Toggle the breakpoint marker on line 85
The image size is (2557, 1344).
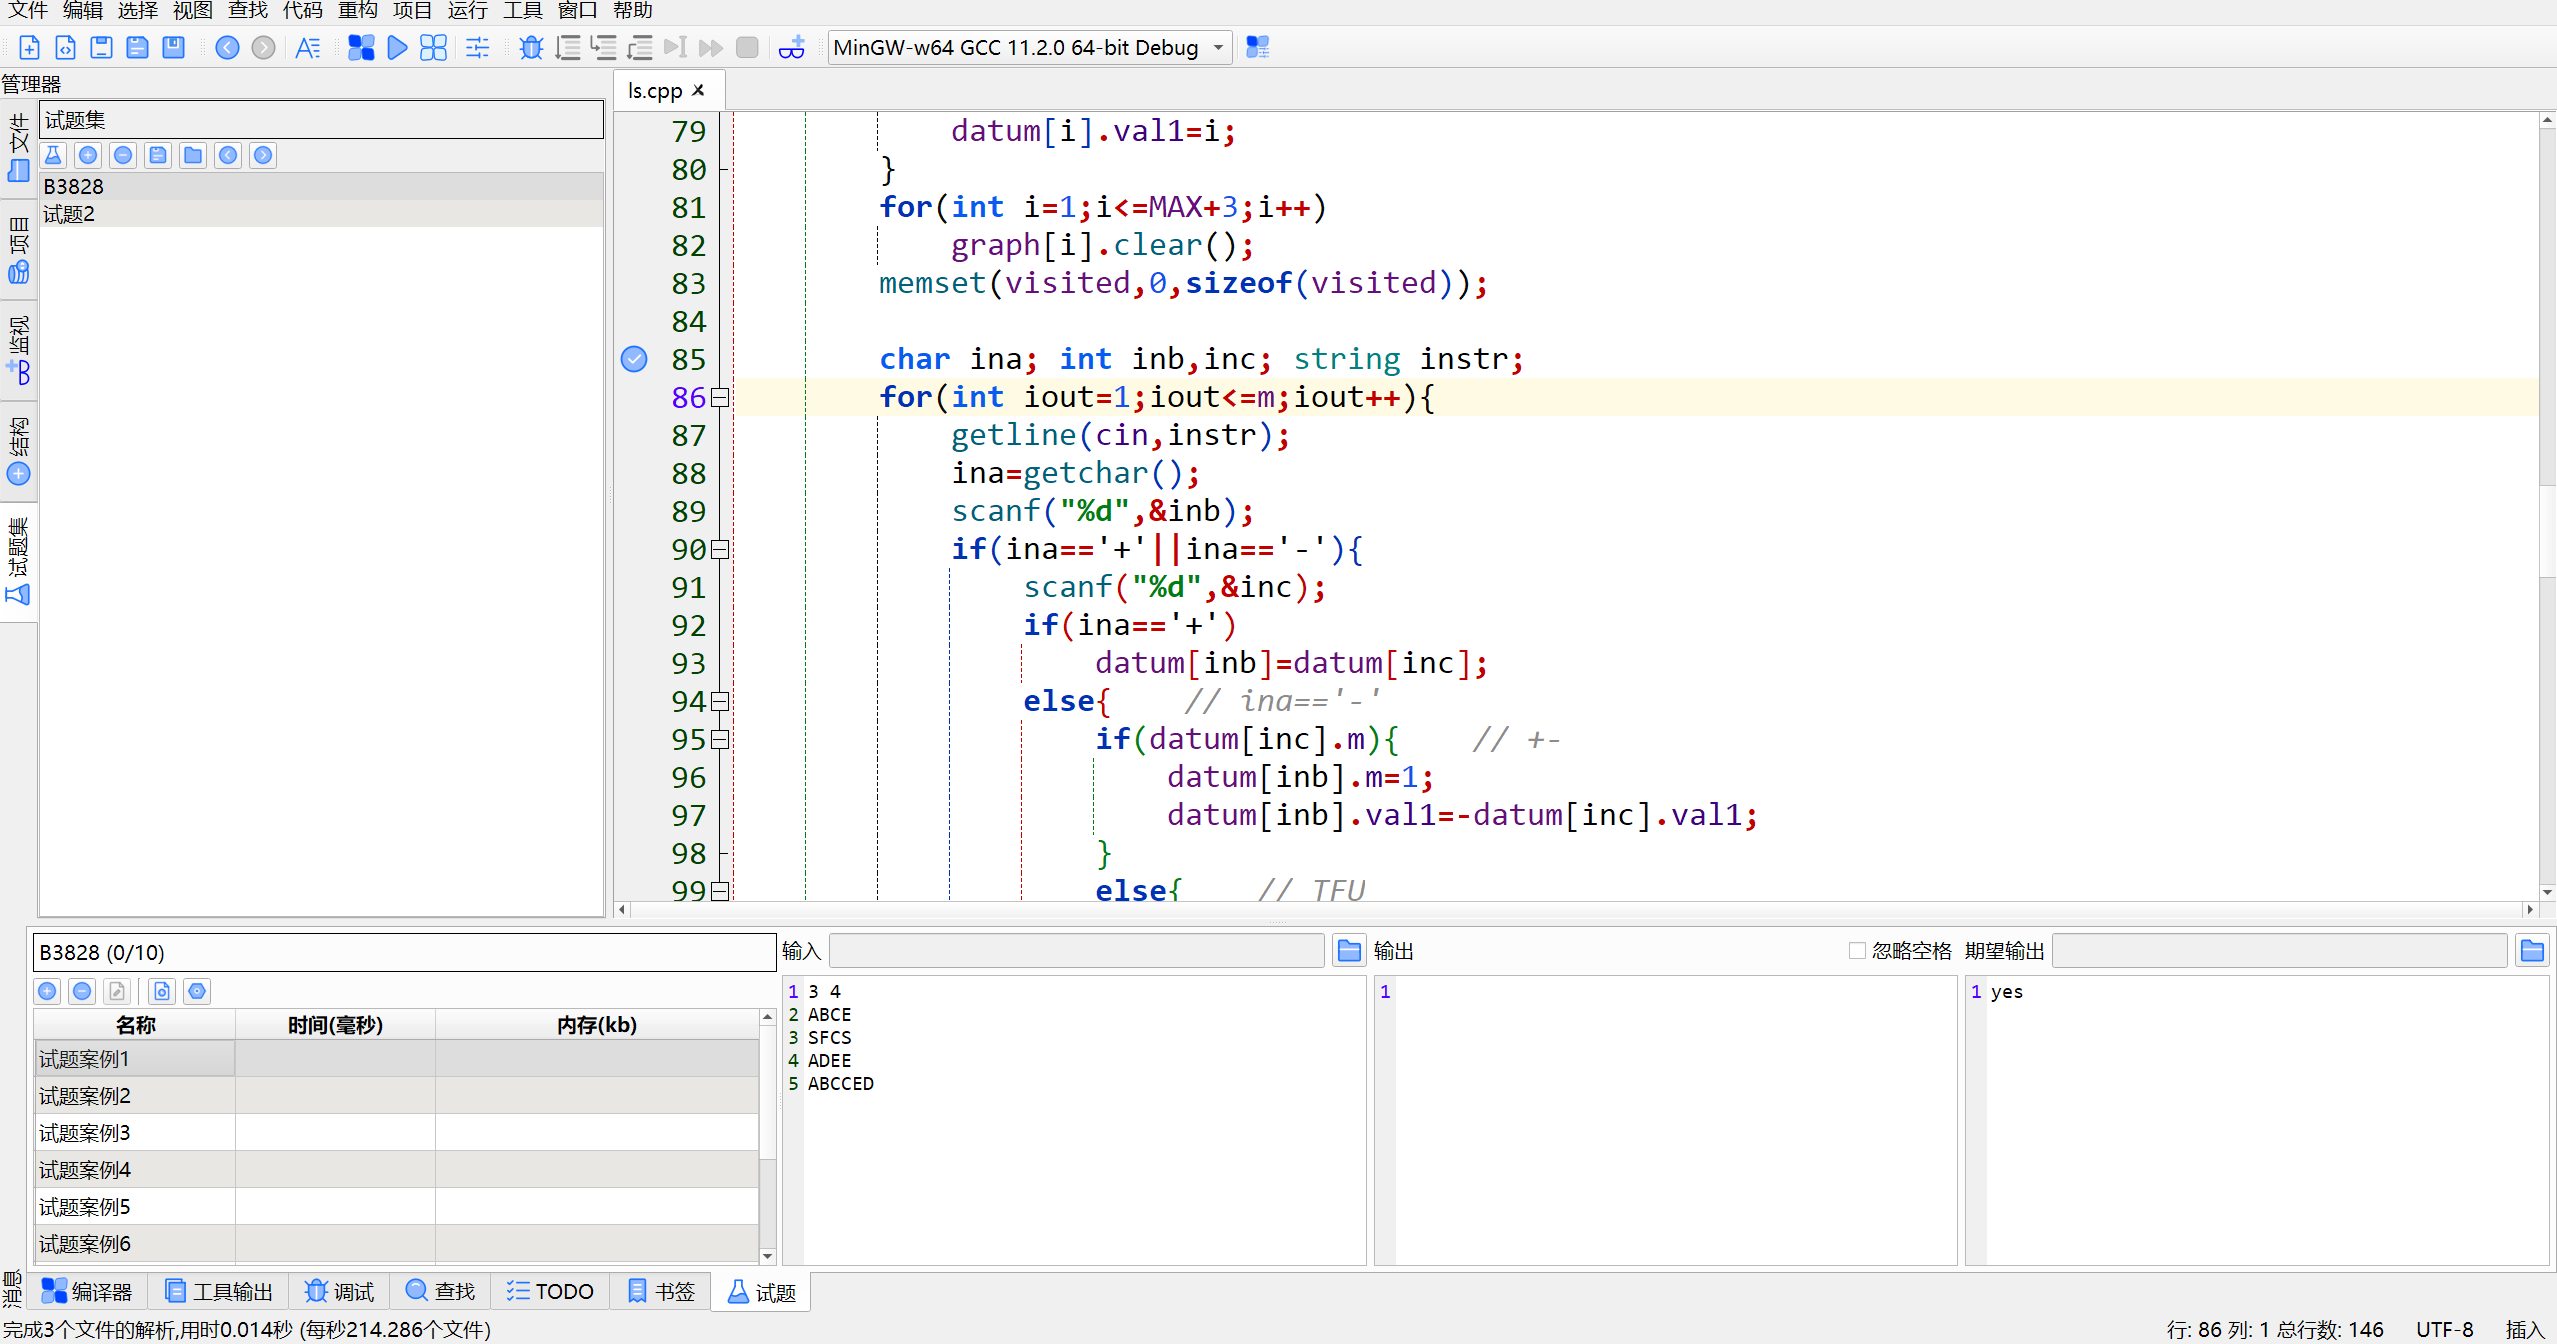(x=634, y=359)
